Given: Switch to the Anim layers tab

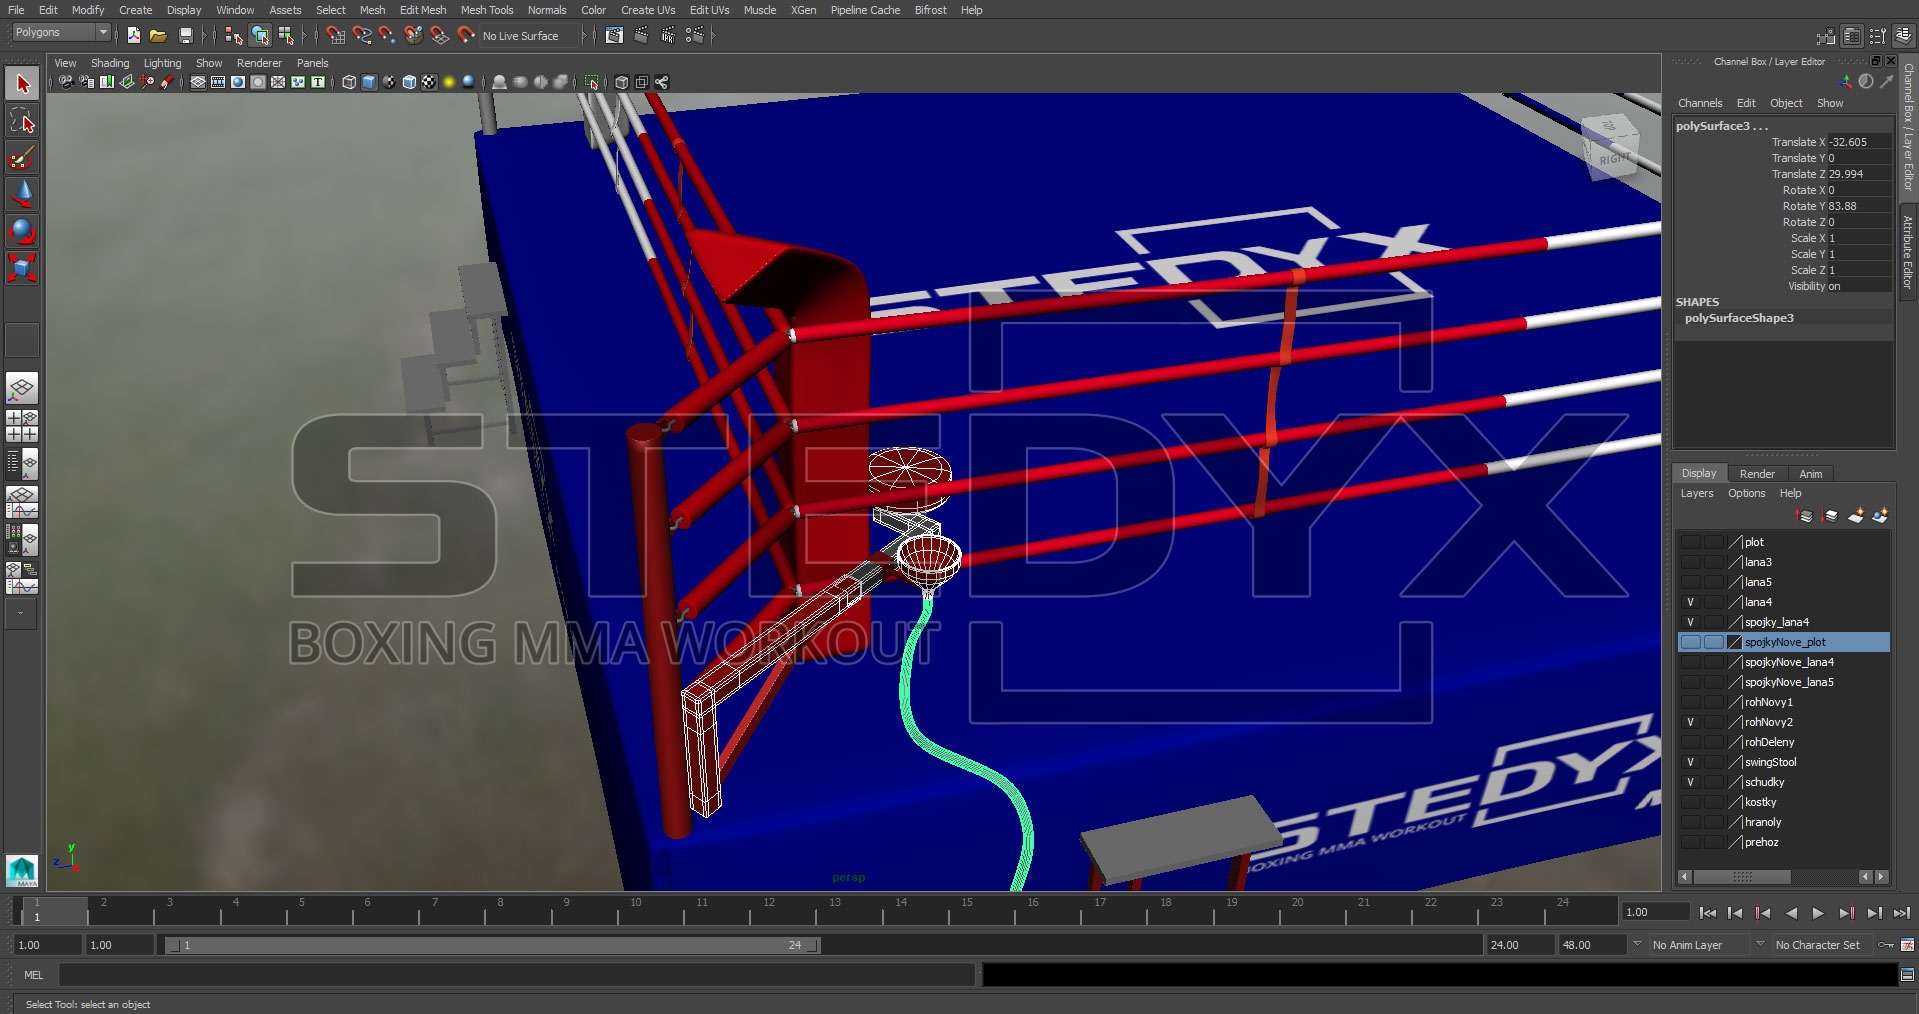Looking at the screenshot, I should pos(1811,474).
